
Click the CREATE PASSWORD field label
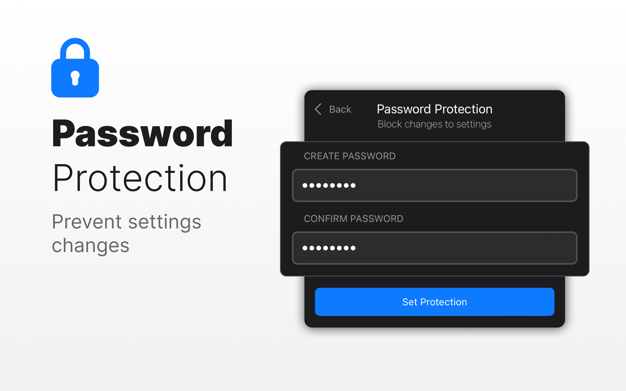click(x=350, y=156)
